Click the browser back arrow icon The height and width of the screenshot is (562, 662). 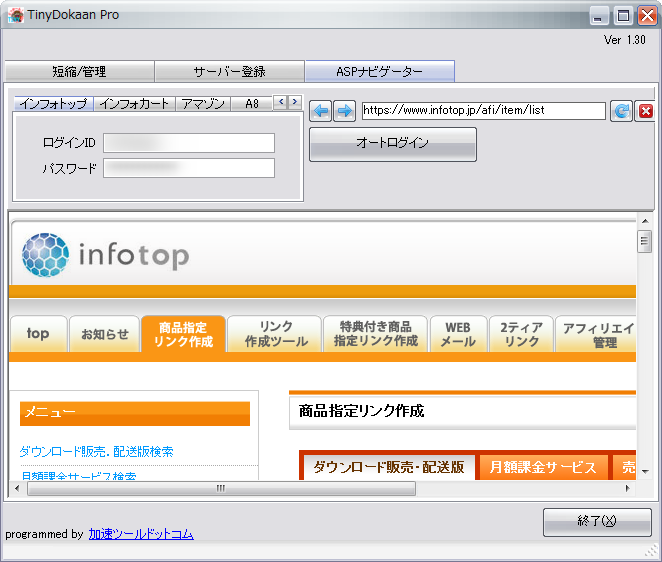tap(320, 111)
